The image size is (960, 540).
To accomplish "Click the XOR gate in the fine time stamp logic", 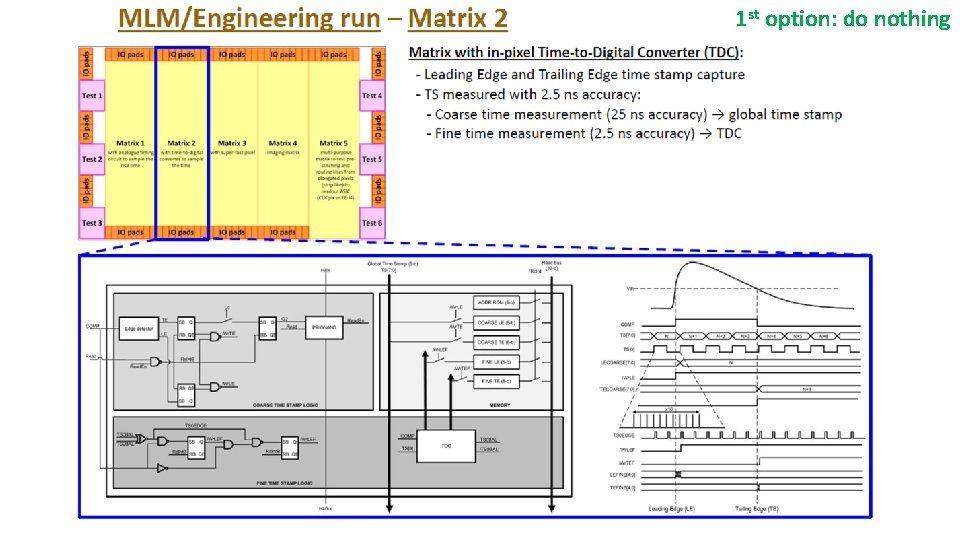I will tap(141, 439).
